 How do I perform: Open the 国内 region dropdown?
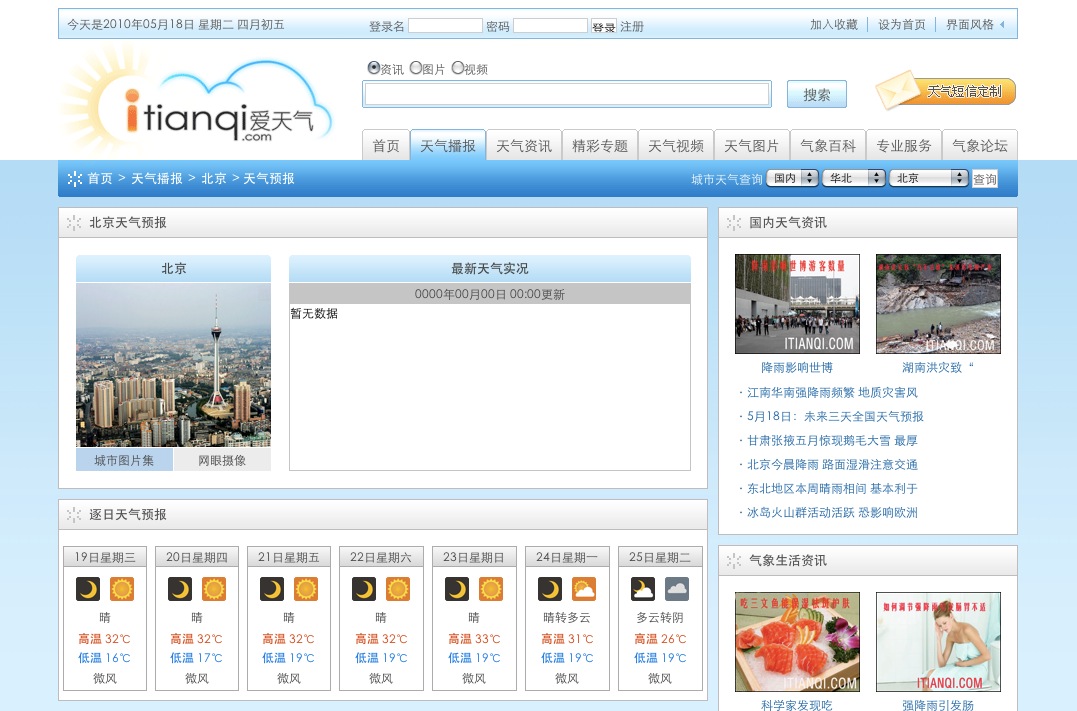(792, 178)
